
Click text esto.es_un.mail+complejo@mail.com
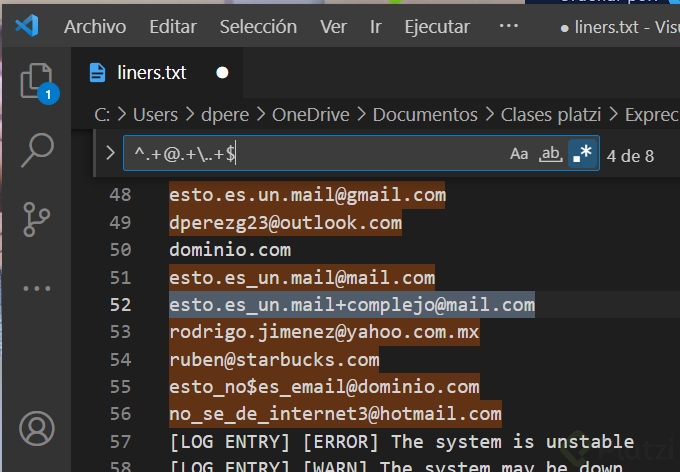(x=352, y=305)
